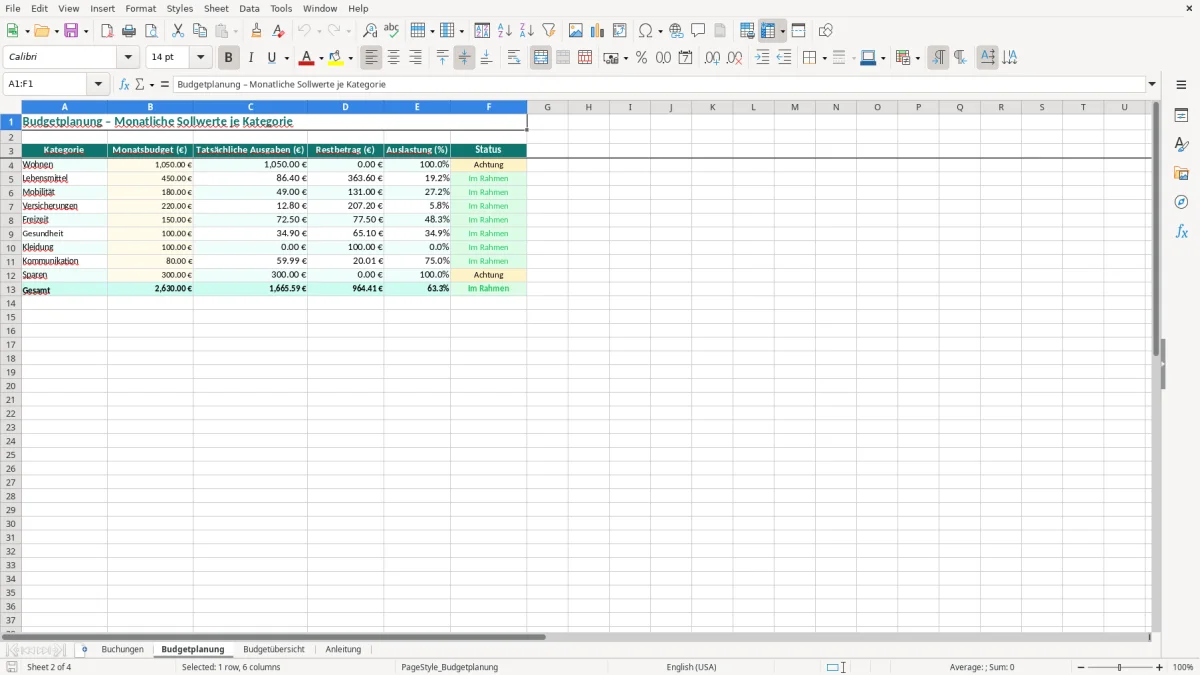Open the Function Wizard in the formula bar
This screenshot has width=1200, height=675.
click(x=125, y=85)
